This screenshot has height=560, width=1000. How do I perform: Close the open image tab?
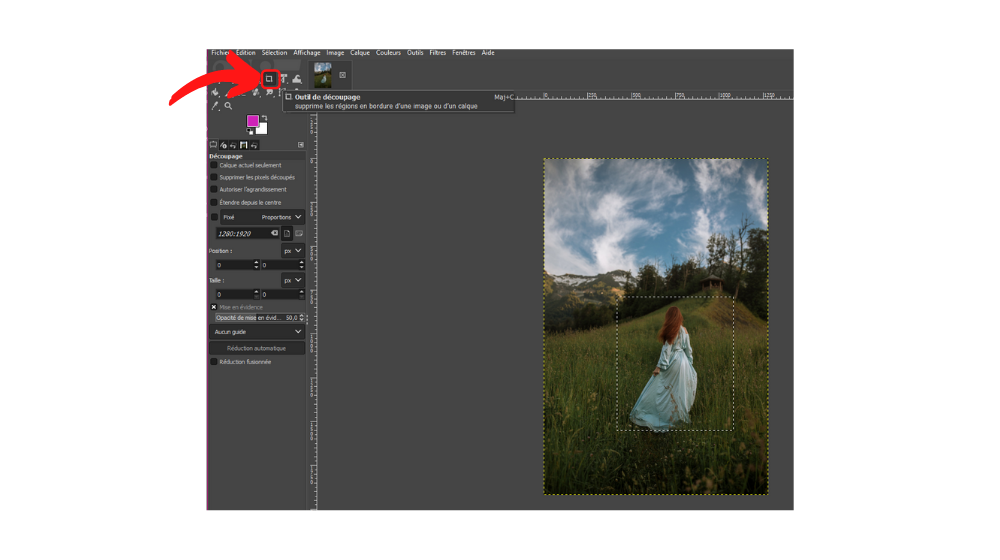tap(342, 75)
